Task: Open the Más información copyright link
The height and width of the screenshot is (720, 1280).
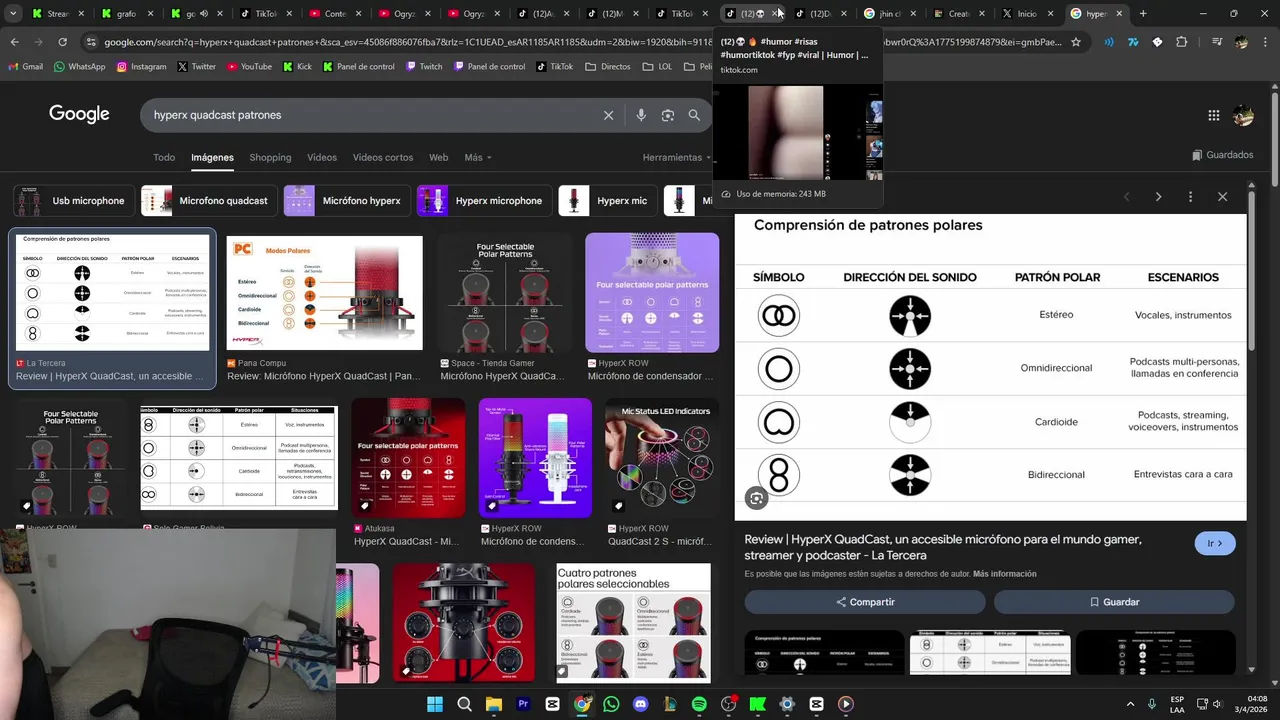Action: click(1004, 574)
